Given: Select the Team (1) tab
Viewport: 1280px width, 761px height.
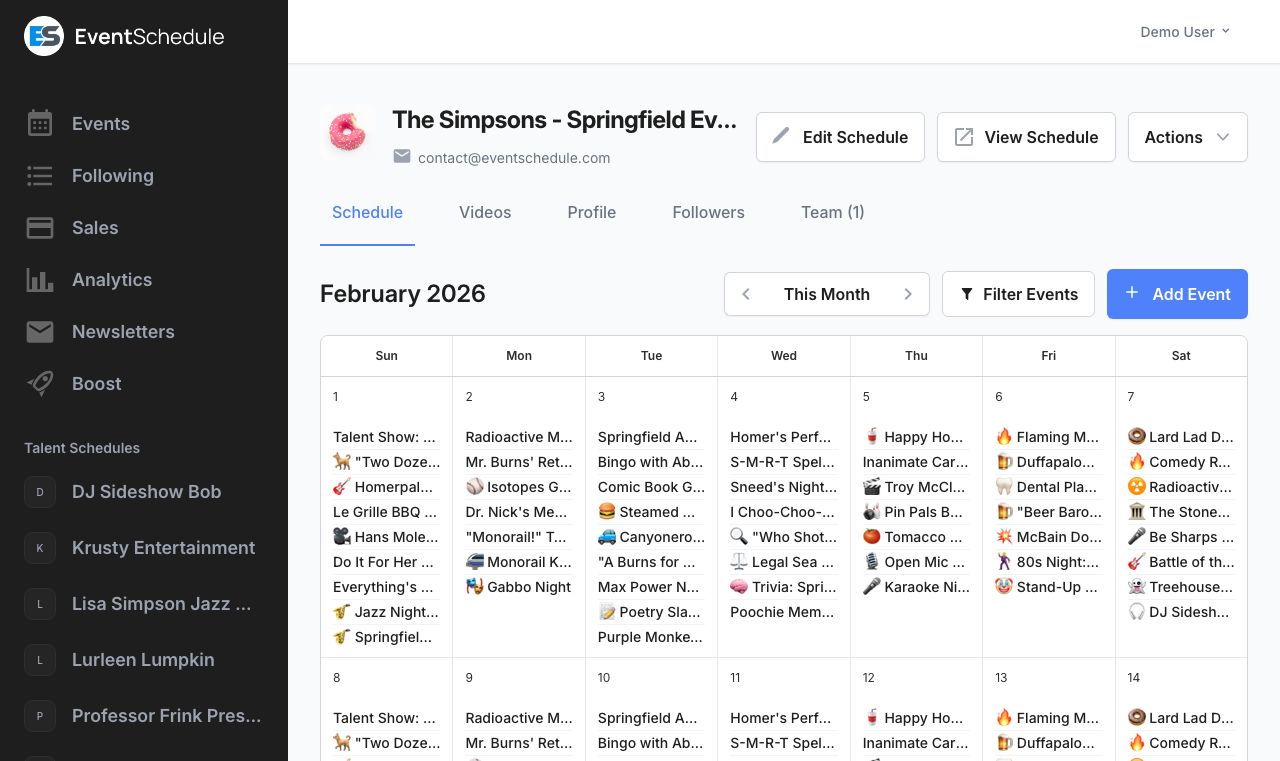Looking at the screenshot, I should pyautogui.click(x=832, y=212).
